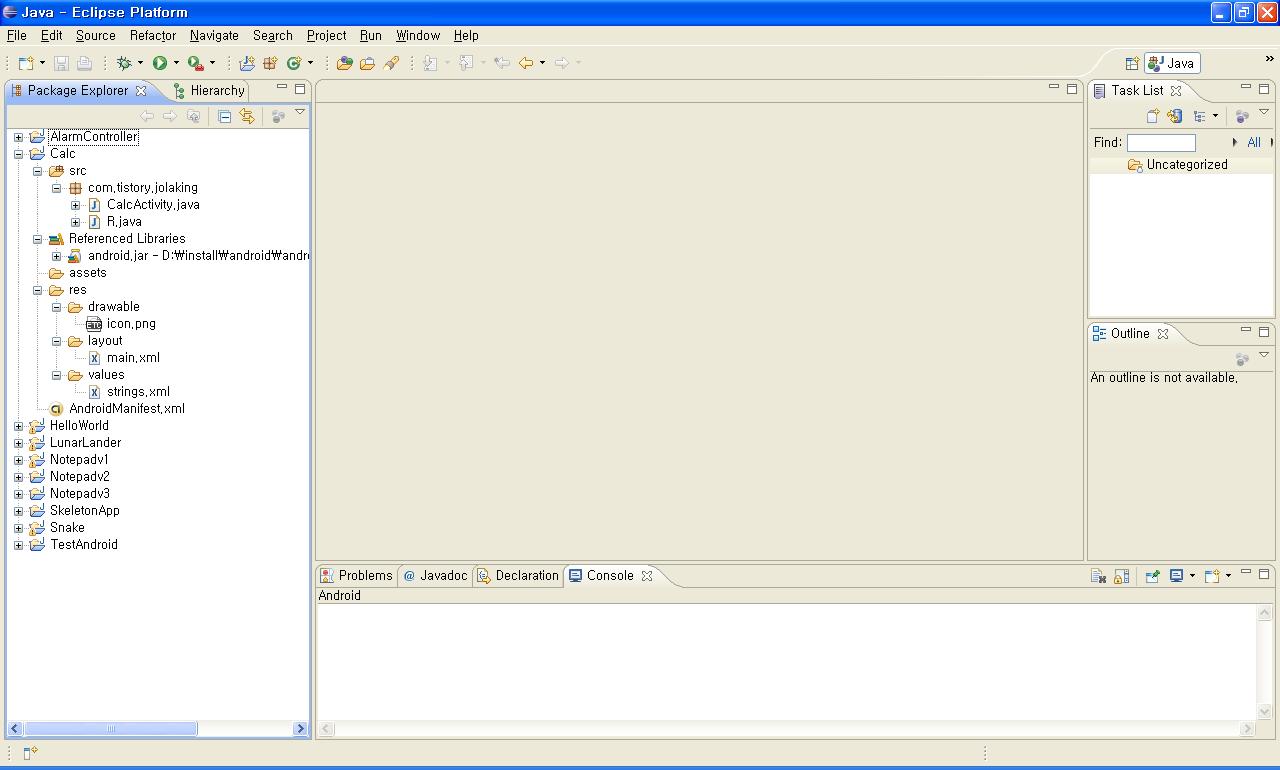This screenshot has width=1280, height=770.
Task: Expand the HelloWorld project
Action: (18, 426)
